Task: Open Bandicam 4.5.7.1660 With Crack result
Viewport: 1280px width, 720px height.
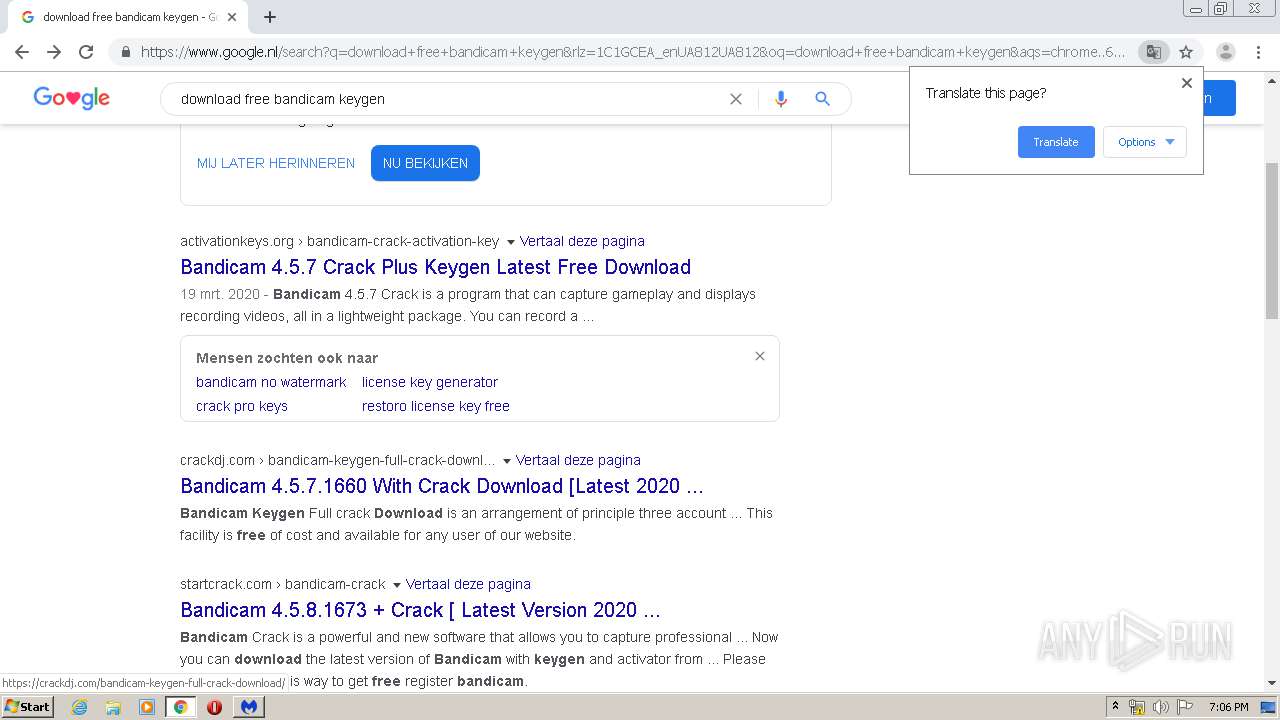Action: (x=442, y=486)
